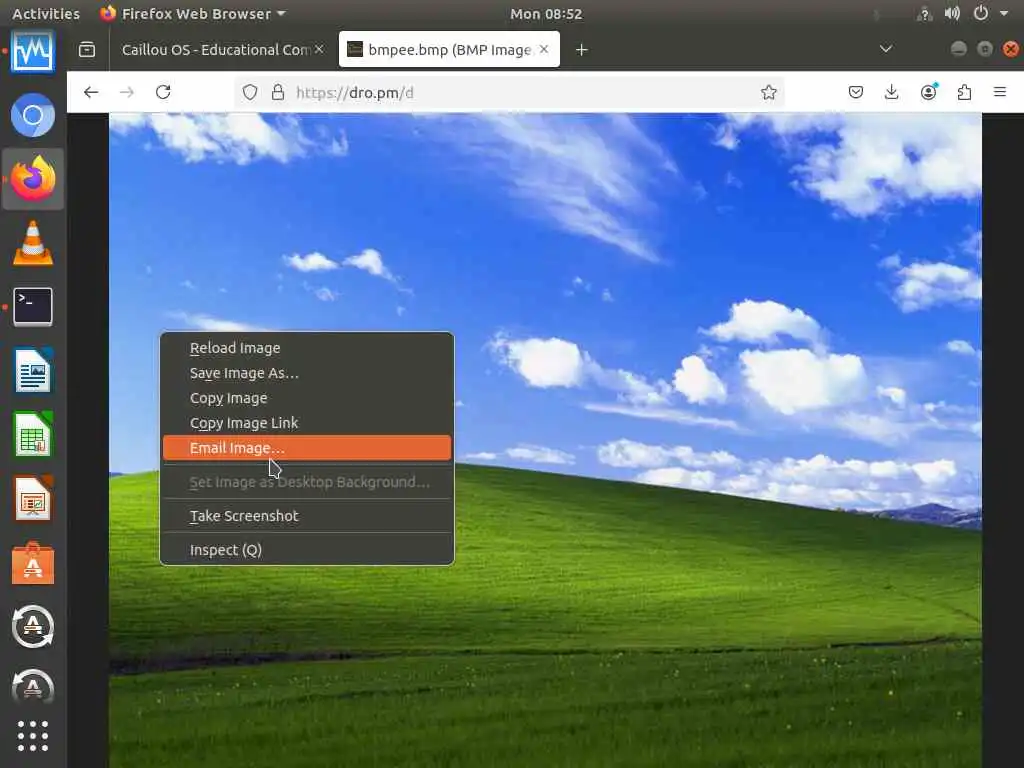This screenshot has height=768, width=1024.
Task: Select Copy Image Link
Action: coord(307,423)
